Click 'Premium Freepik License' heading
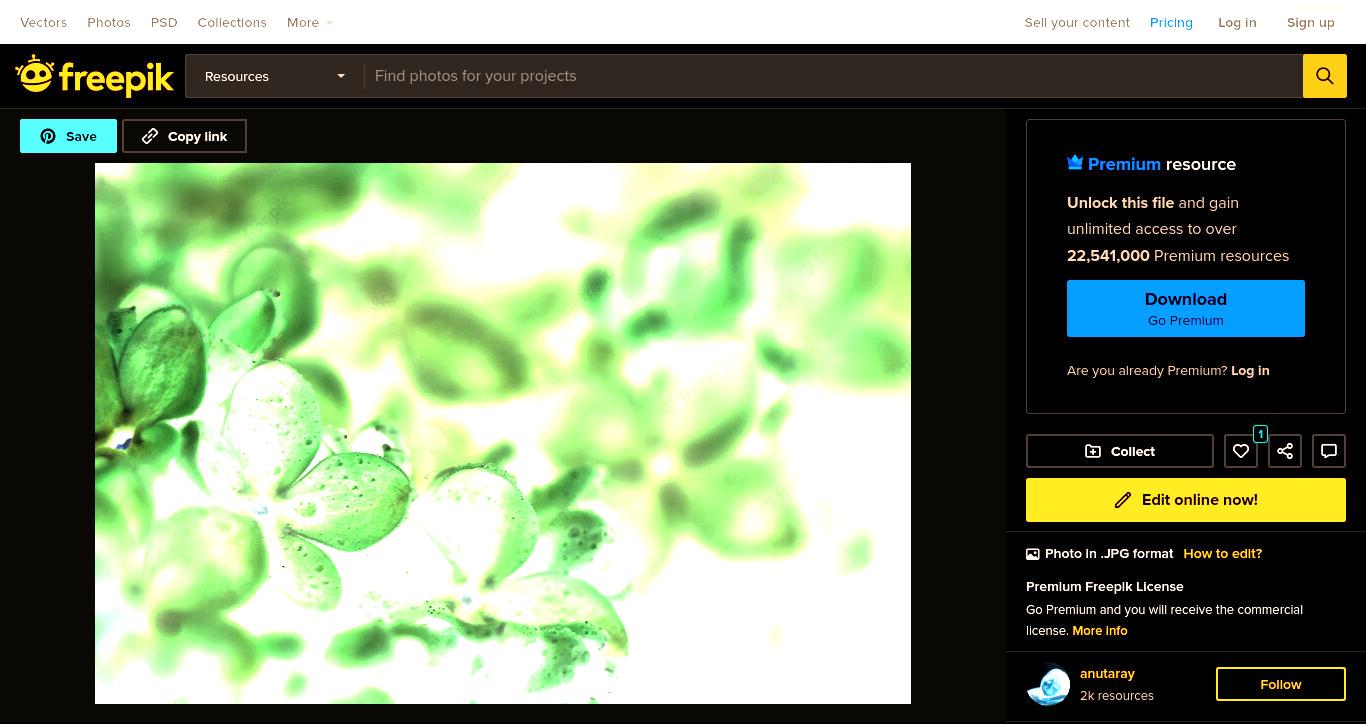1366x724 pixels. [x=1105, y=587]
